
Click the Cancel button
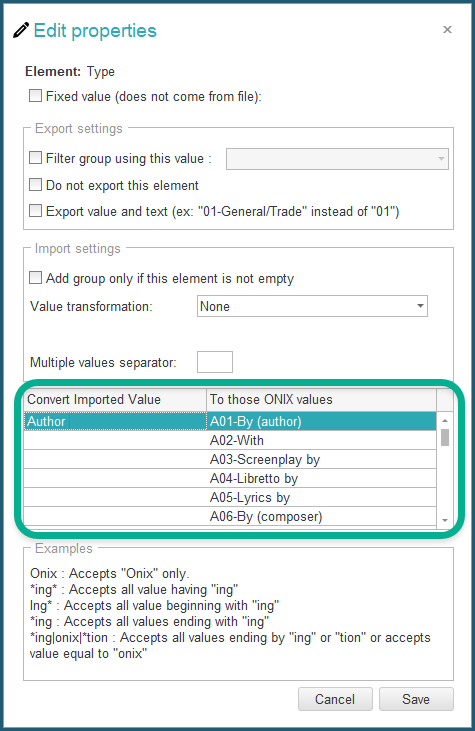(335, 699)
